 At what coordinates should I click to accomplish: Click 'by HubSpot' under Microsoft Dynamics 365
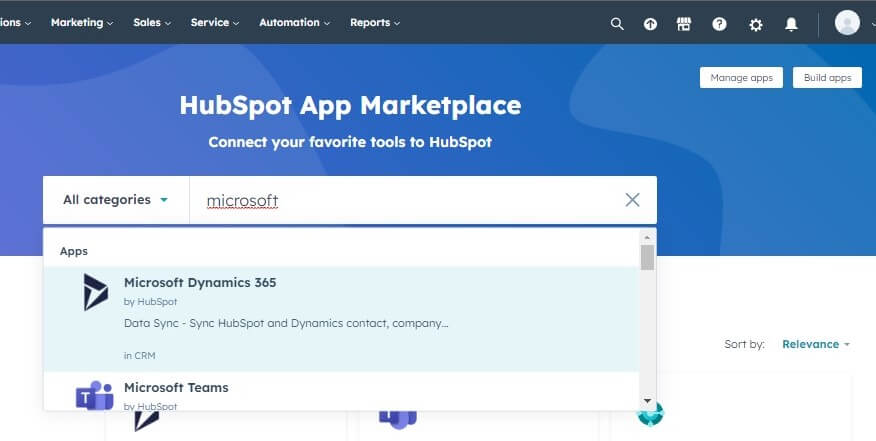tap(150, 302)
